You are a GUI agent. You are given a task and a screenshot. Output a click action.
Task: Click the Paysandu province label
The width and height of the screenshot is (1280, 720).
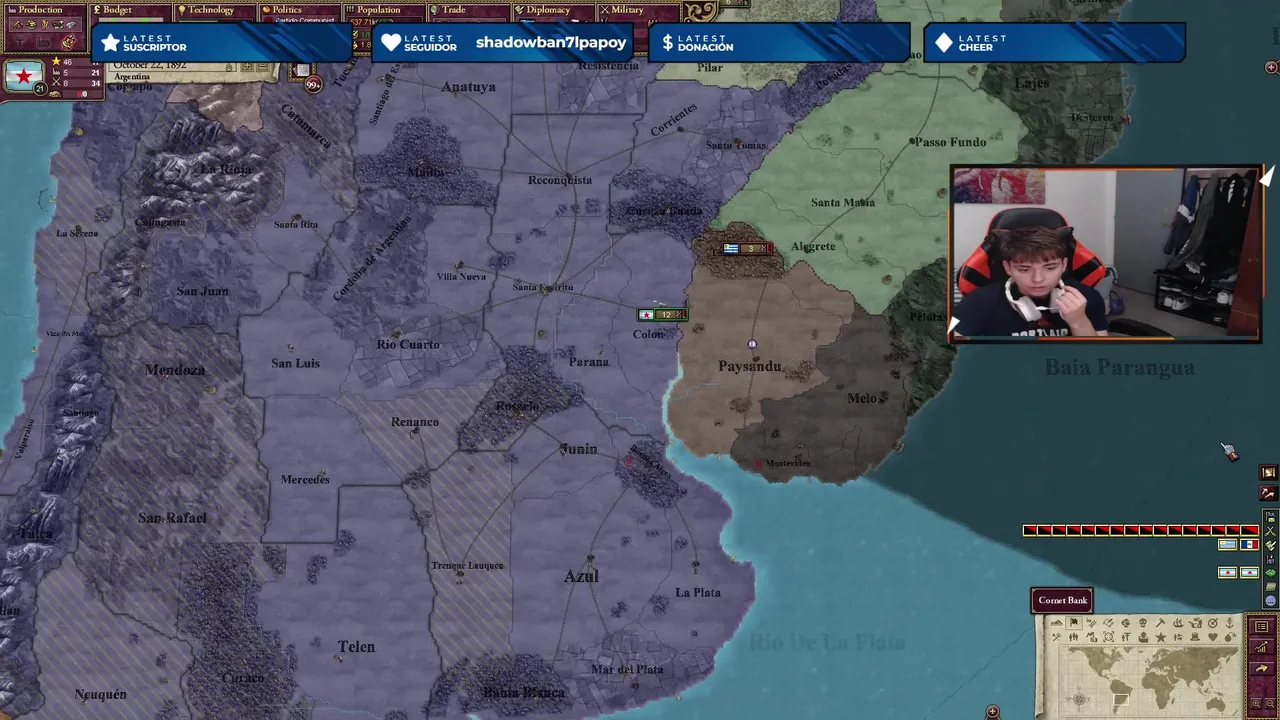pos(749,367)
